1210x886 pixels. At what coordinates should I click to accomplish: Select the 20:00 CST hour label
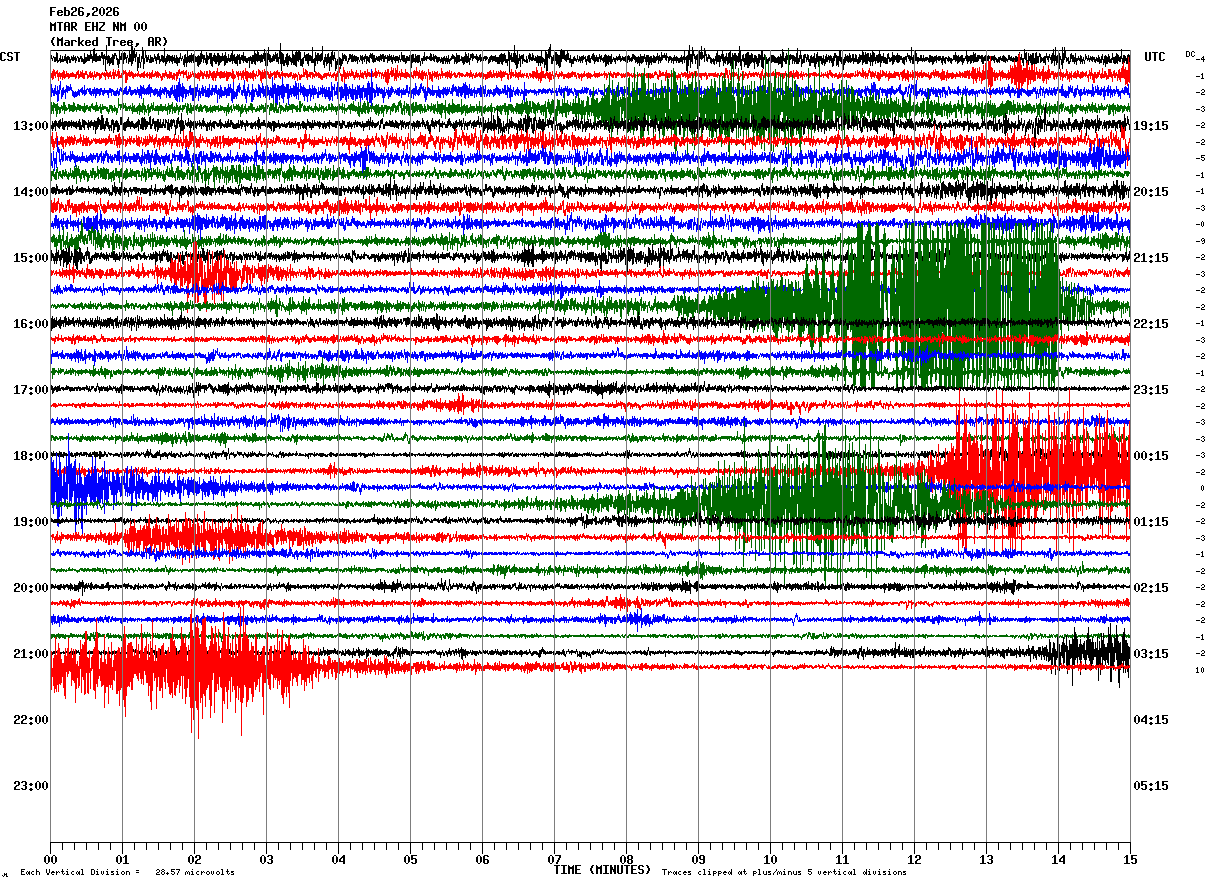pyautogui.click(x=31, y=588)
